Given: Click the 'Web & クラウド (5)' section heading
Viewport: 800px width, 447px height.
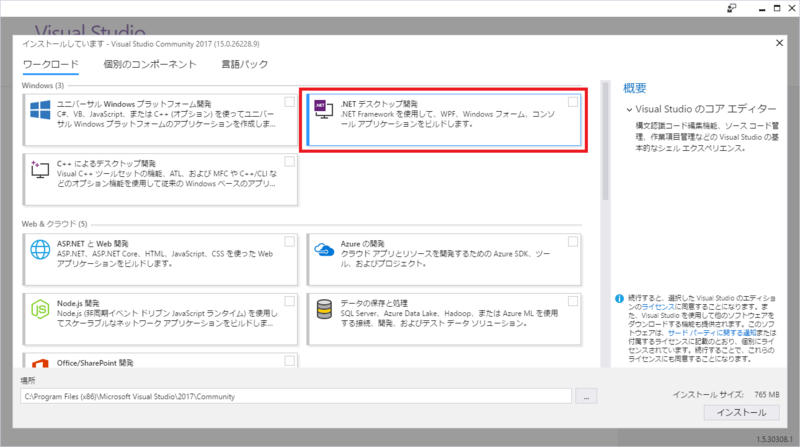Looking at the screenshot, I should click(55, 224).
